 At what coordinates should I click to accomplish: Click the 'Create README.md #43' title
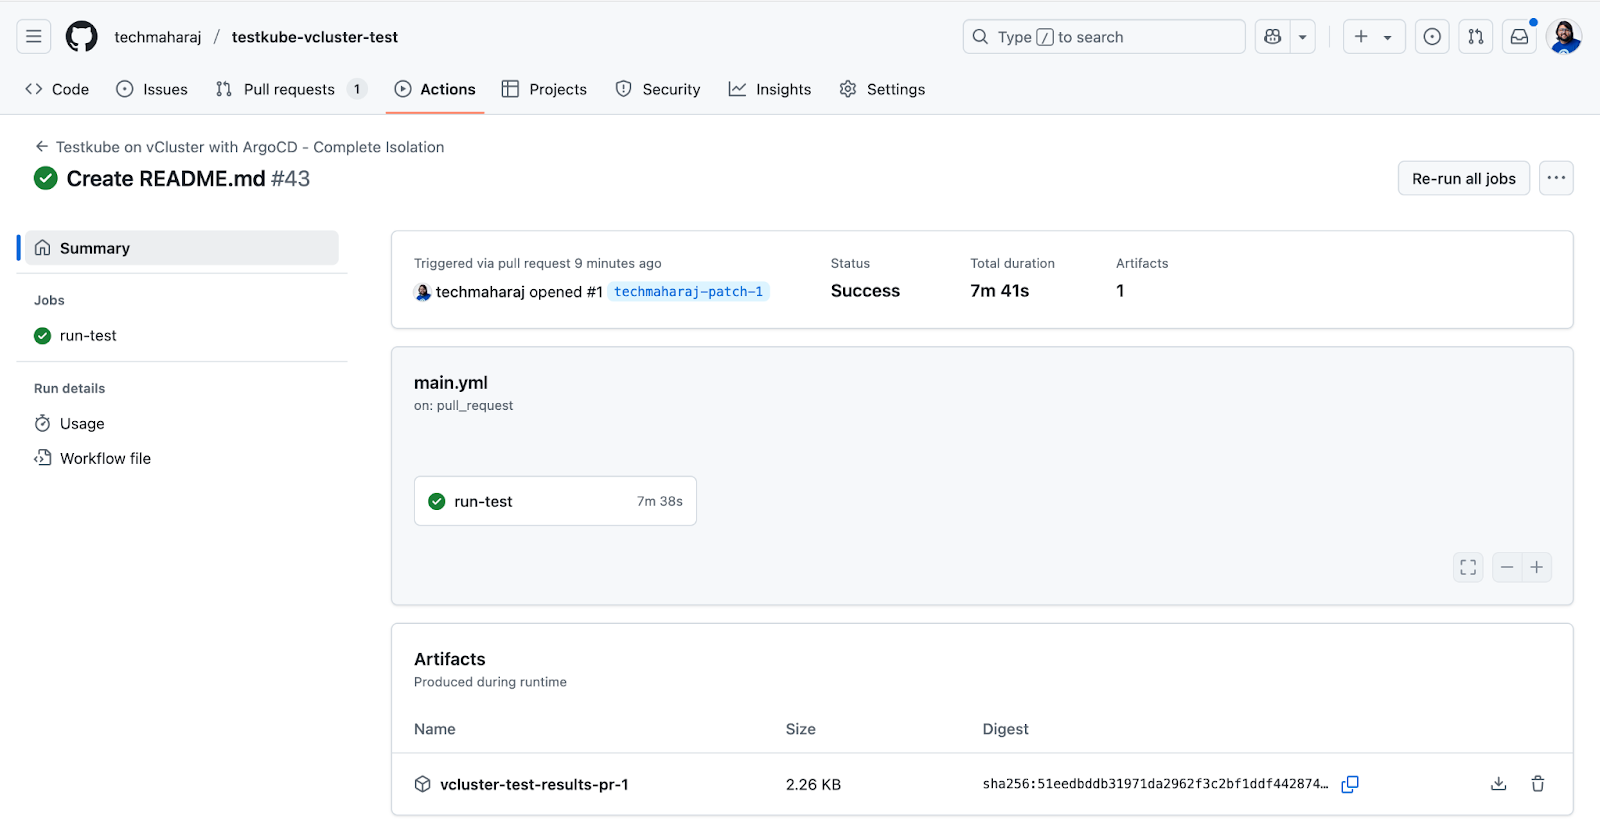point(188,179)
